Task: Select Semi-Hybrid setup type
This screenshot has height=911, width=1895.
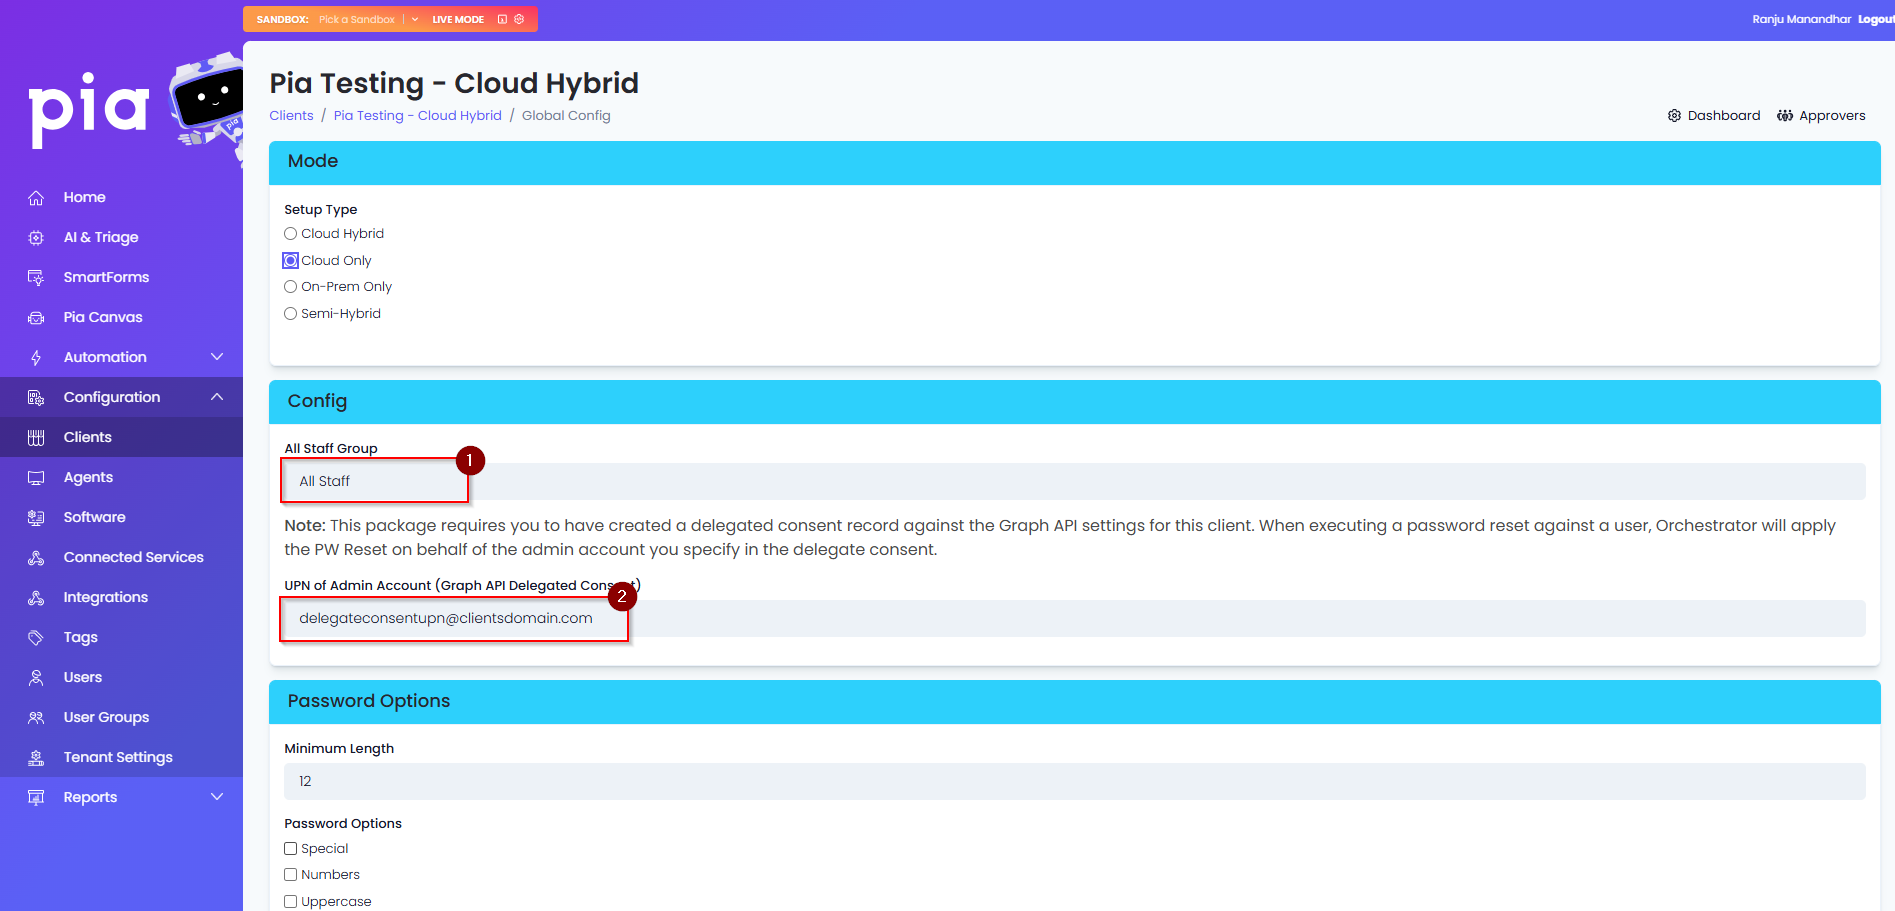Action: point(290,314)
